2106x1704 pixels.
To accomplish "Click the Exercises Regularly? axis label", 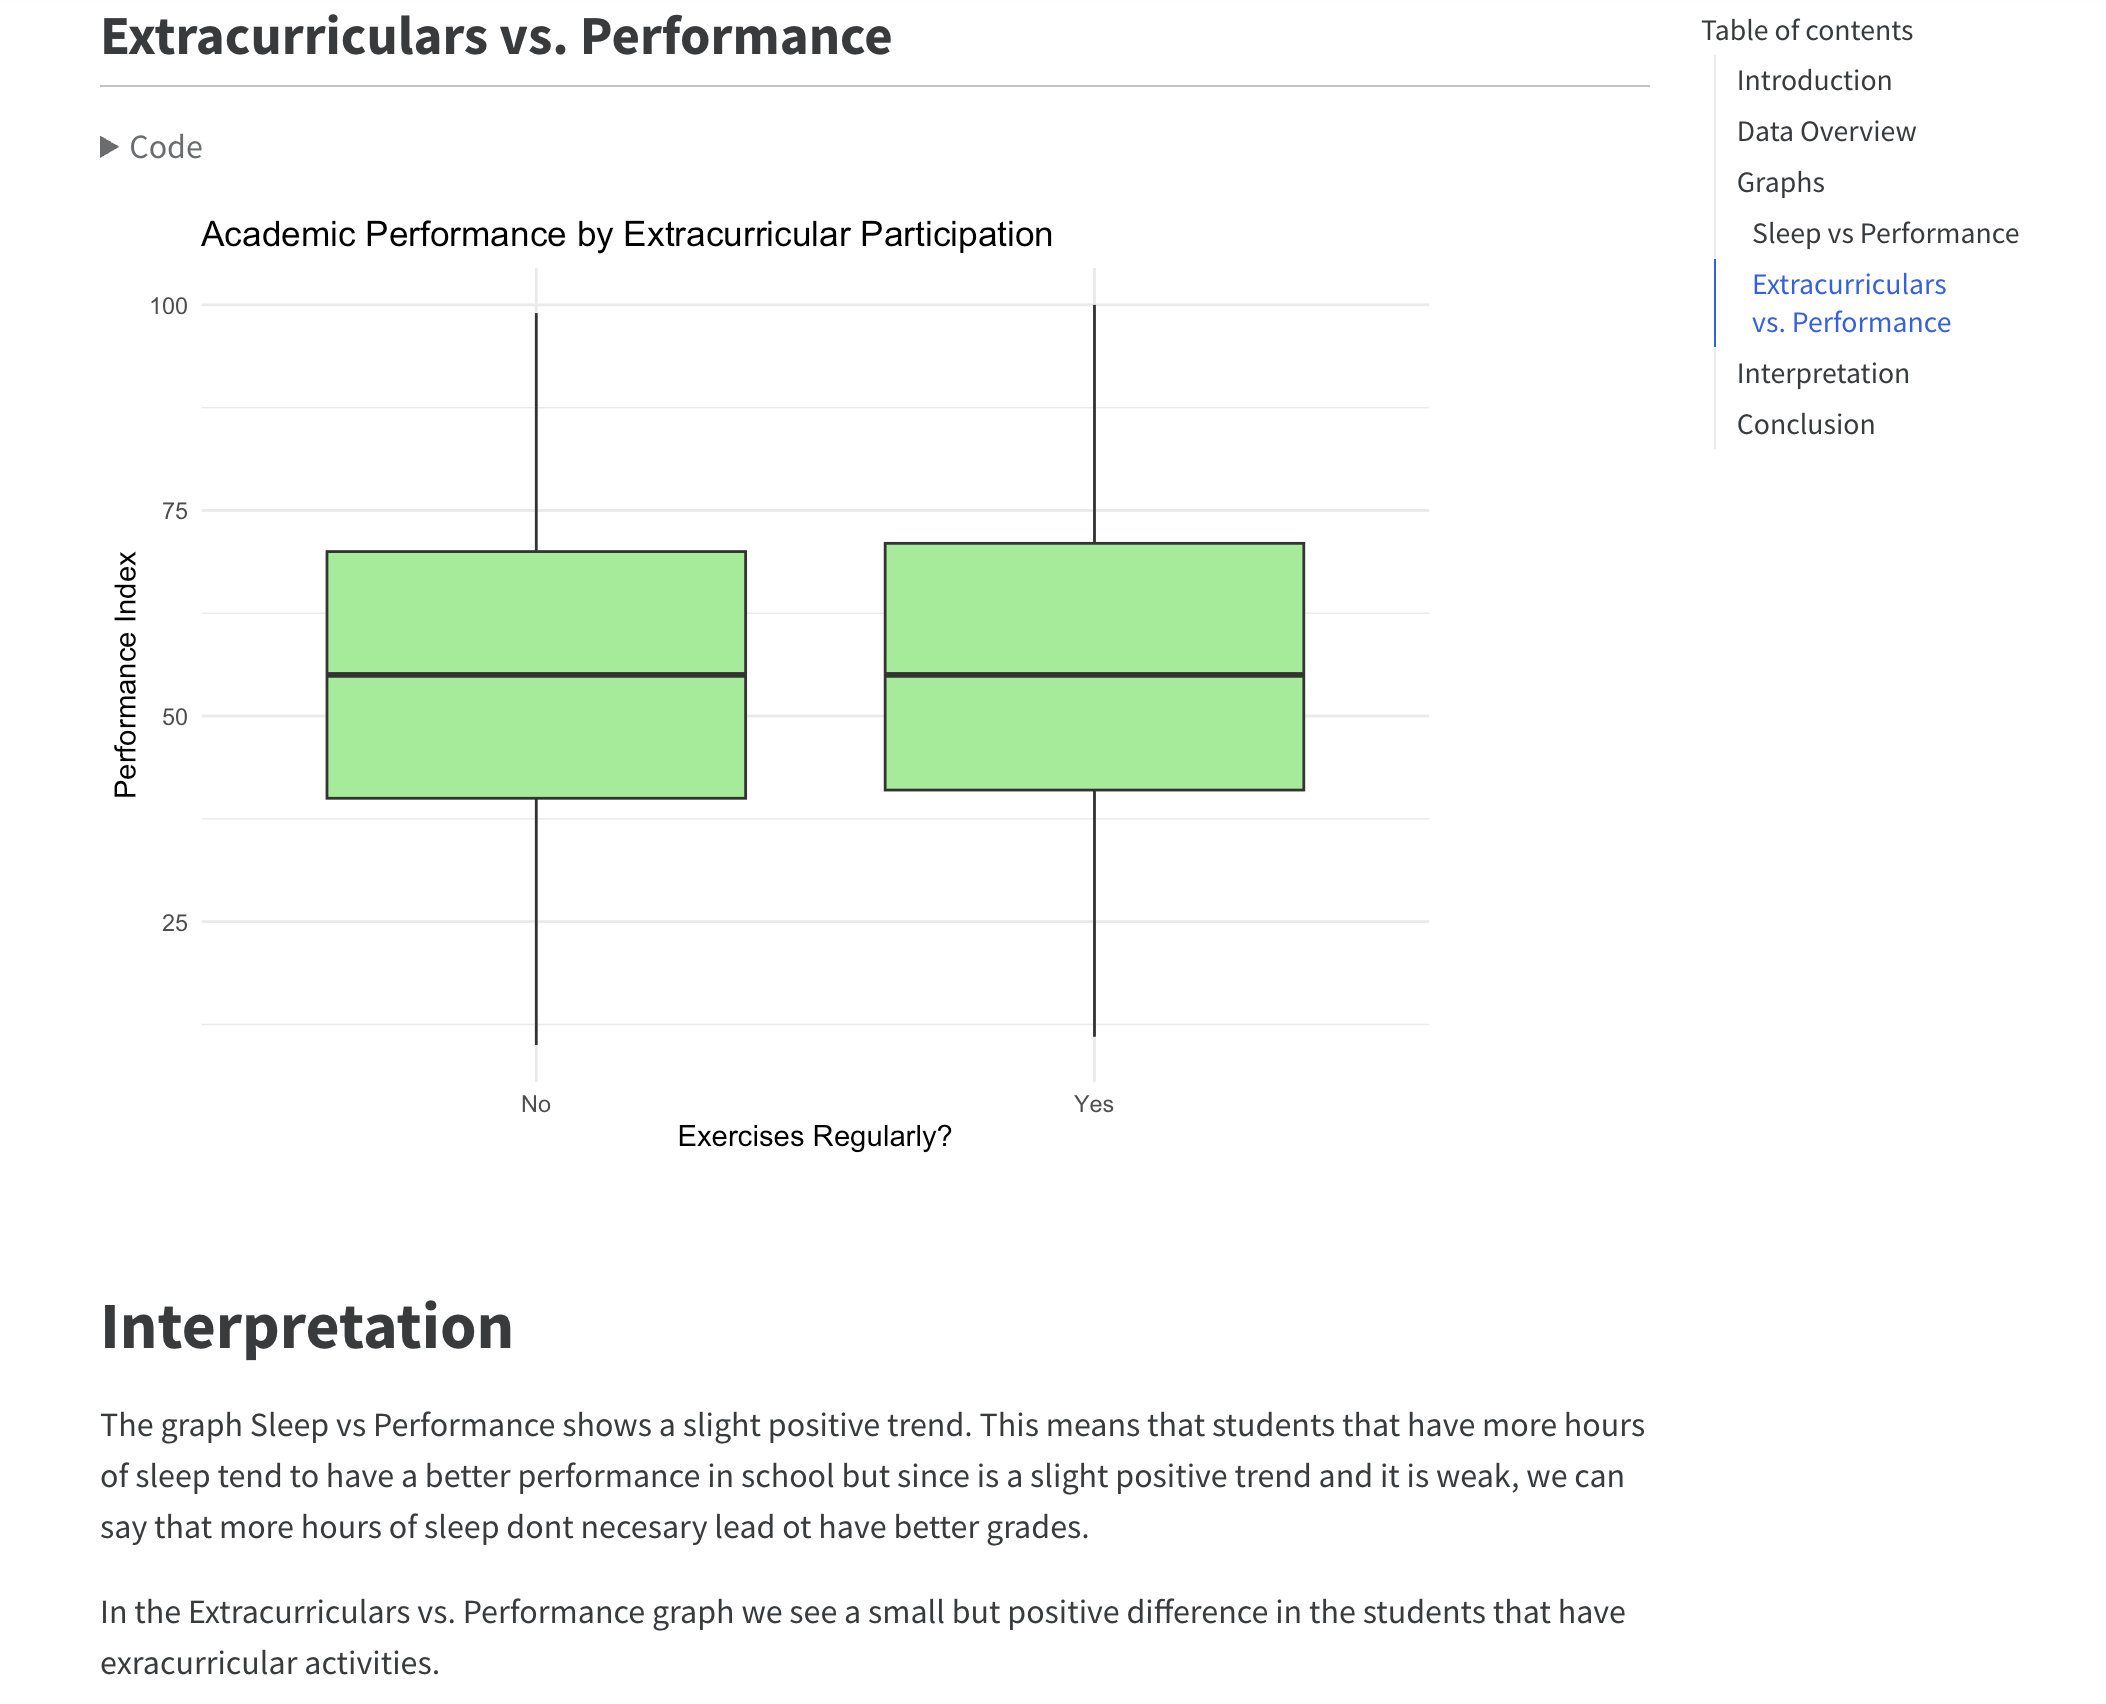I will point(814,1137).
